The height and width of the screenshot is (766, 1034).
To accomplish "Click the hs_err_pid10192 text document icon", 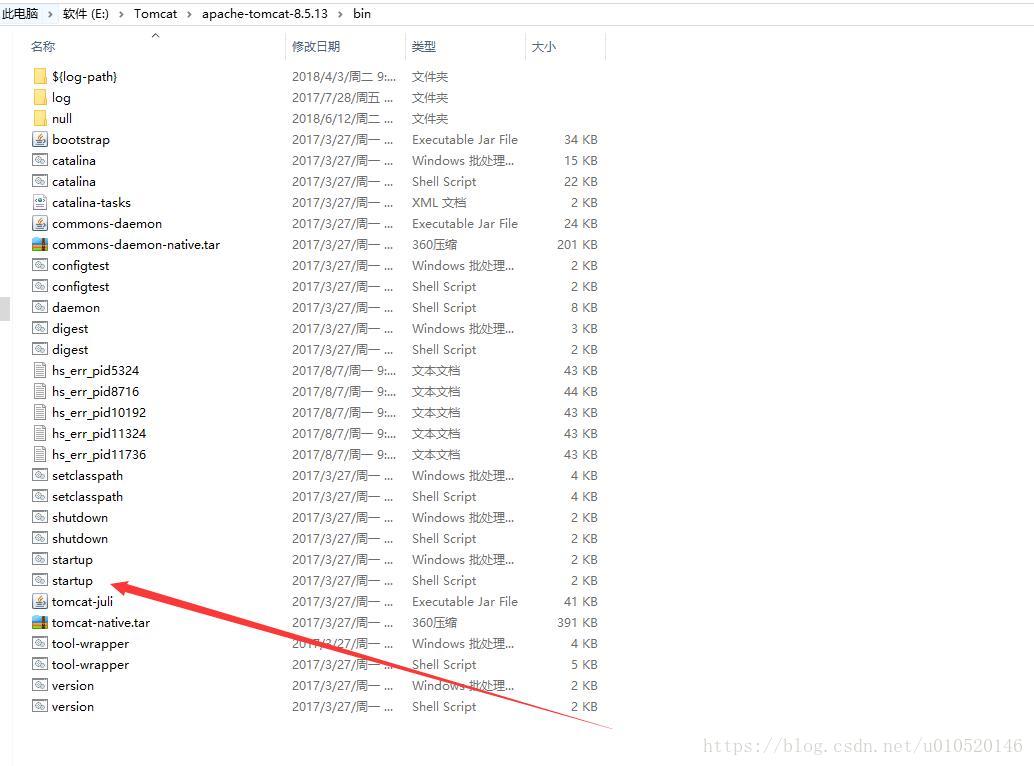I will coord(40,413).
